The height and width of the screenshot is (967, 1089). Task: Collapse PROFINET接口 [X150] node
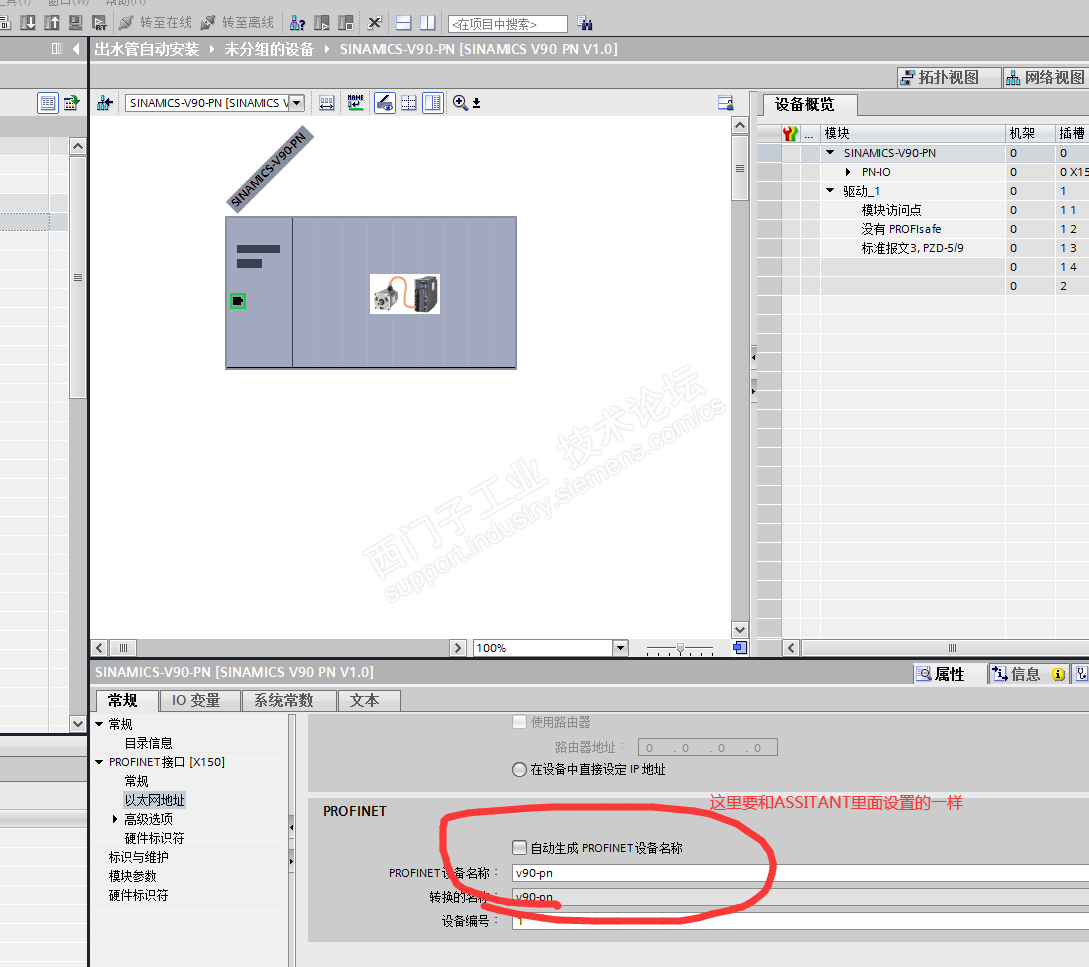[x=99, y=762]
